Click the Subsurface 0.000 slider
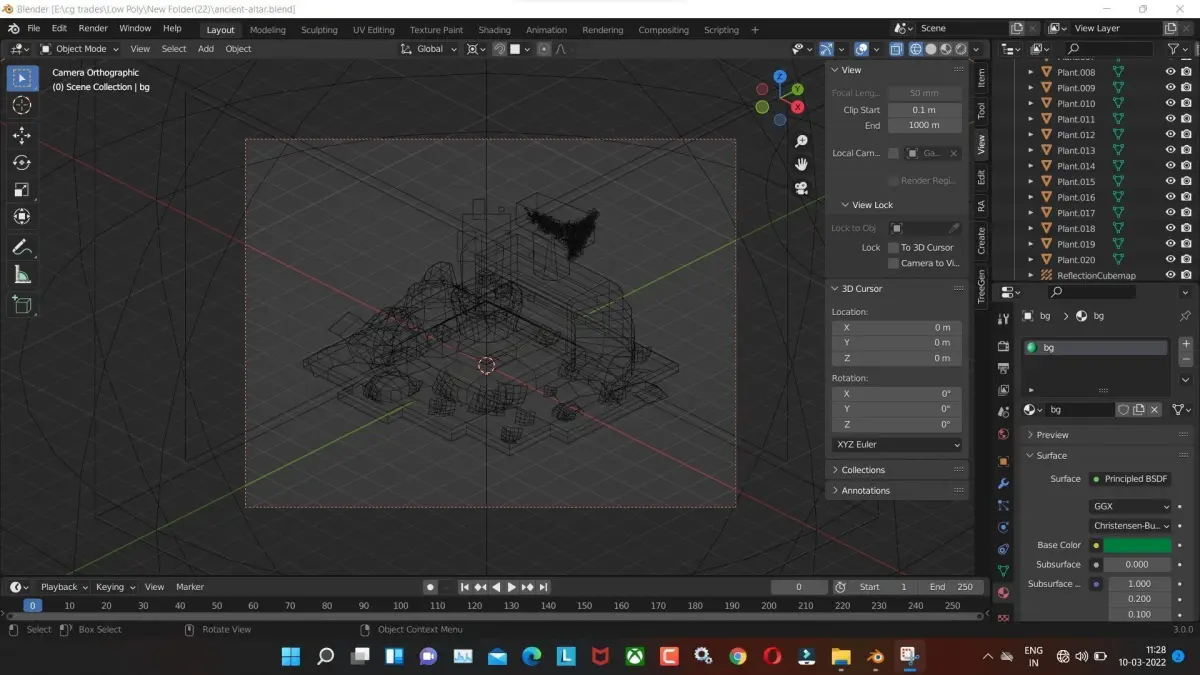The height and width of the screenshot is (675, 1200). click(x=1137, y=564)
